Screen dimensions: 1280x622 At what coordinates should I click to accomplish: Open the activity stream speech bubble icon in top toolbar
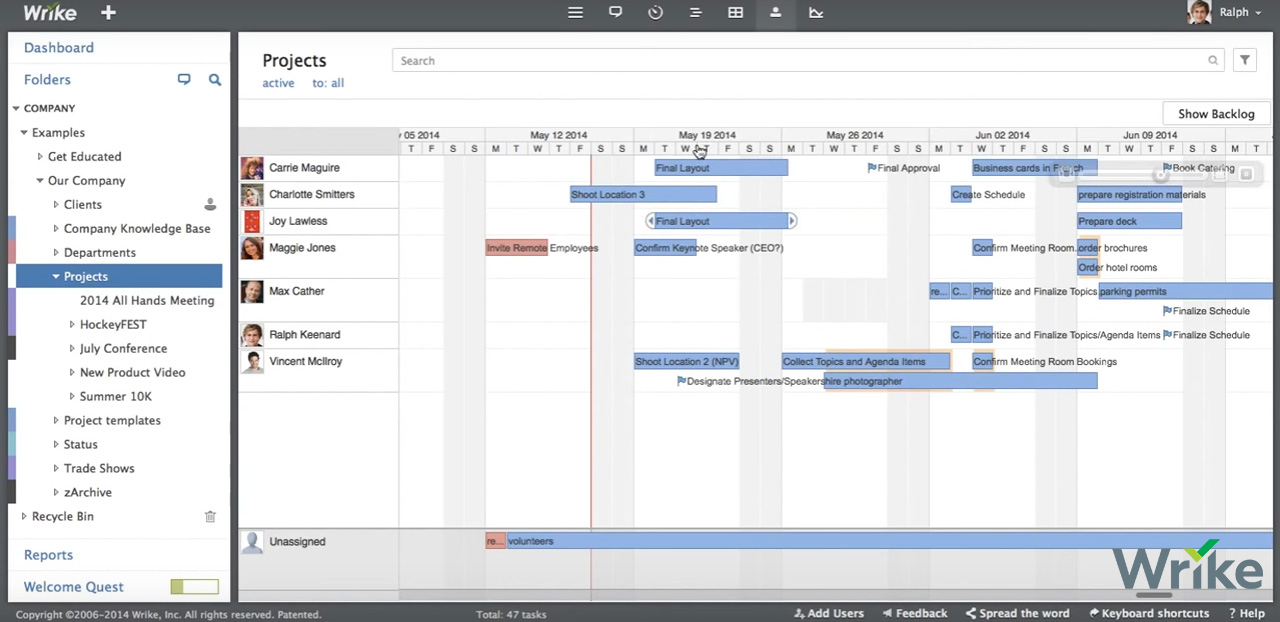point(615,13)
